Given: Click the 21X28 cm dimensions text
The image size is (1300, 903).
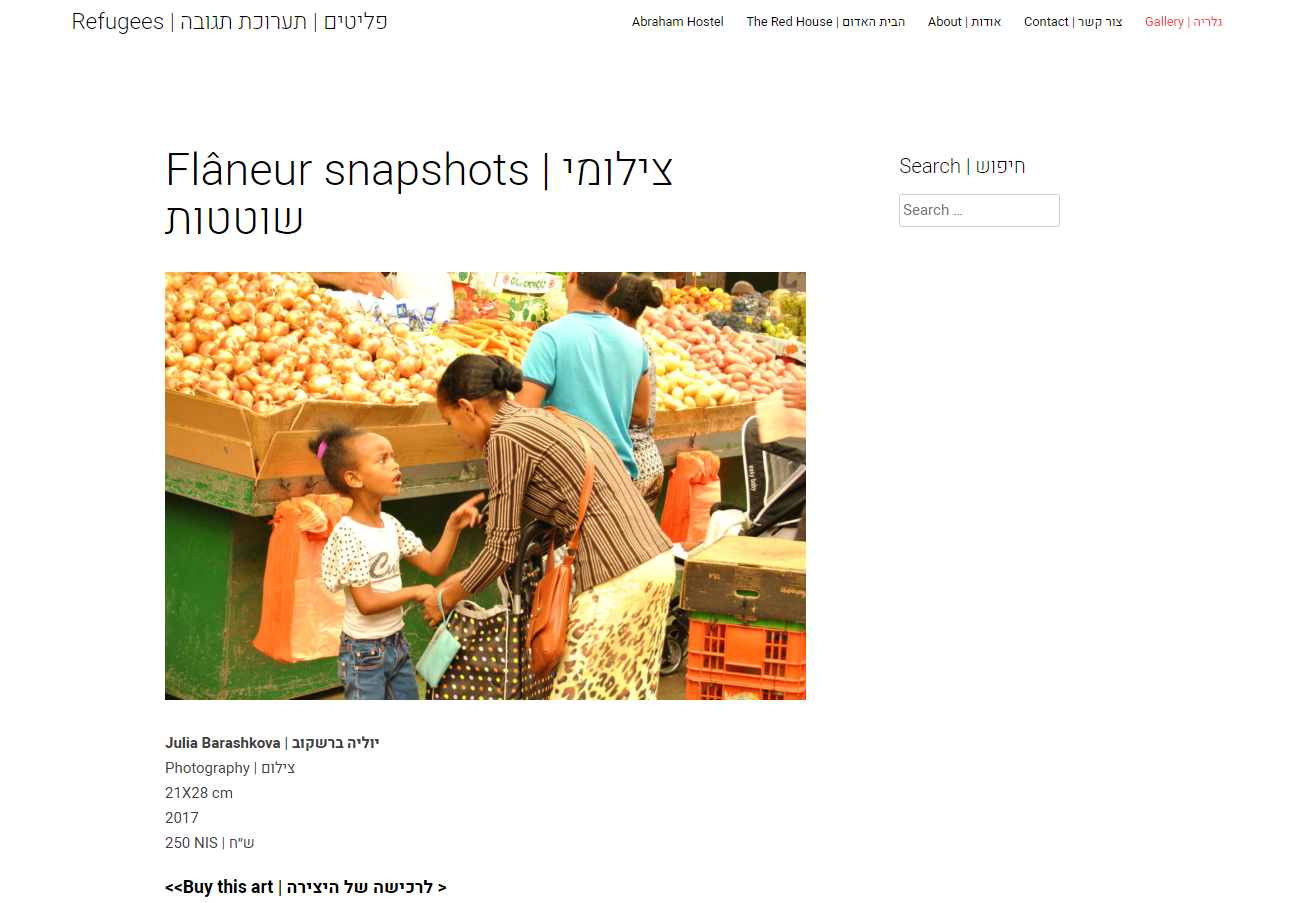Looking at the screenshot, I should click(199, 793).
